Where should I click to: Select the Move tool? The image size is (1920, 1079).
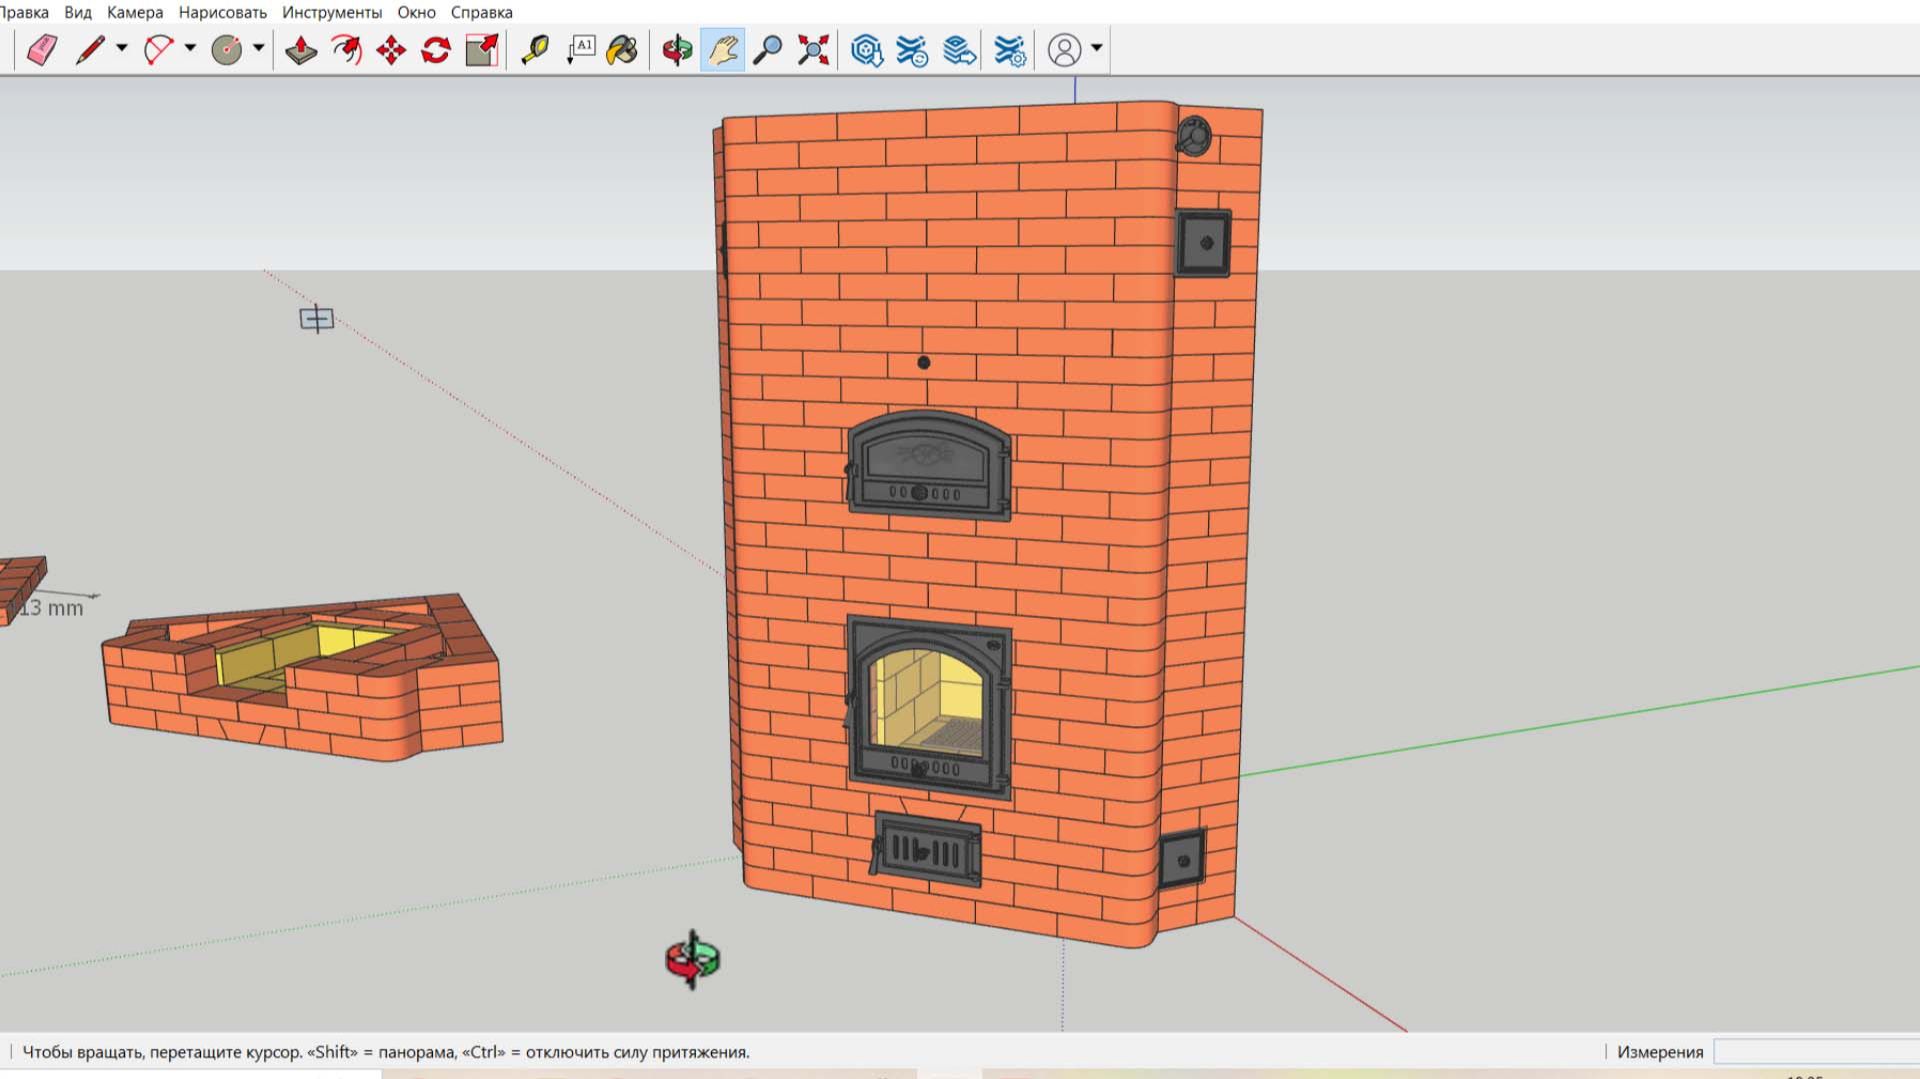[x=391, y=49]
